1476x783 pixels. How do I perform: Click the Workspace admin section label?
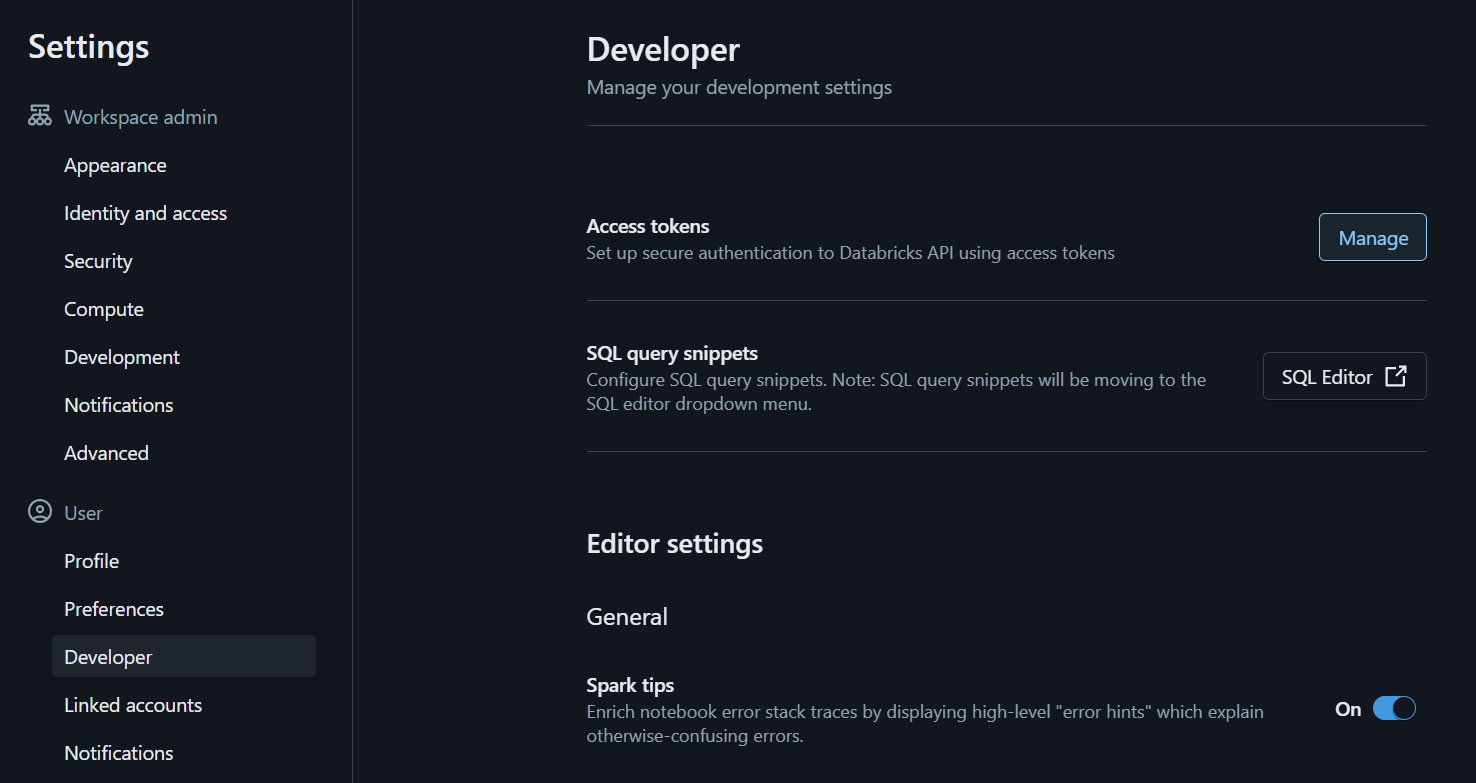click(140, 117)
